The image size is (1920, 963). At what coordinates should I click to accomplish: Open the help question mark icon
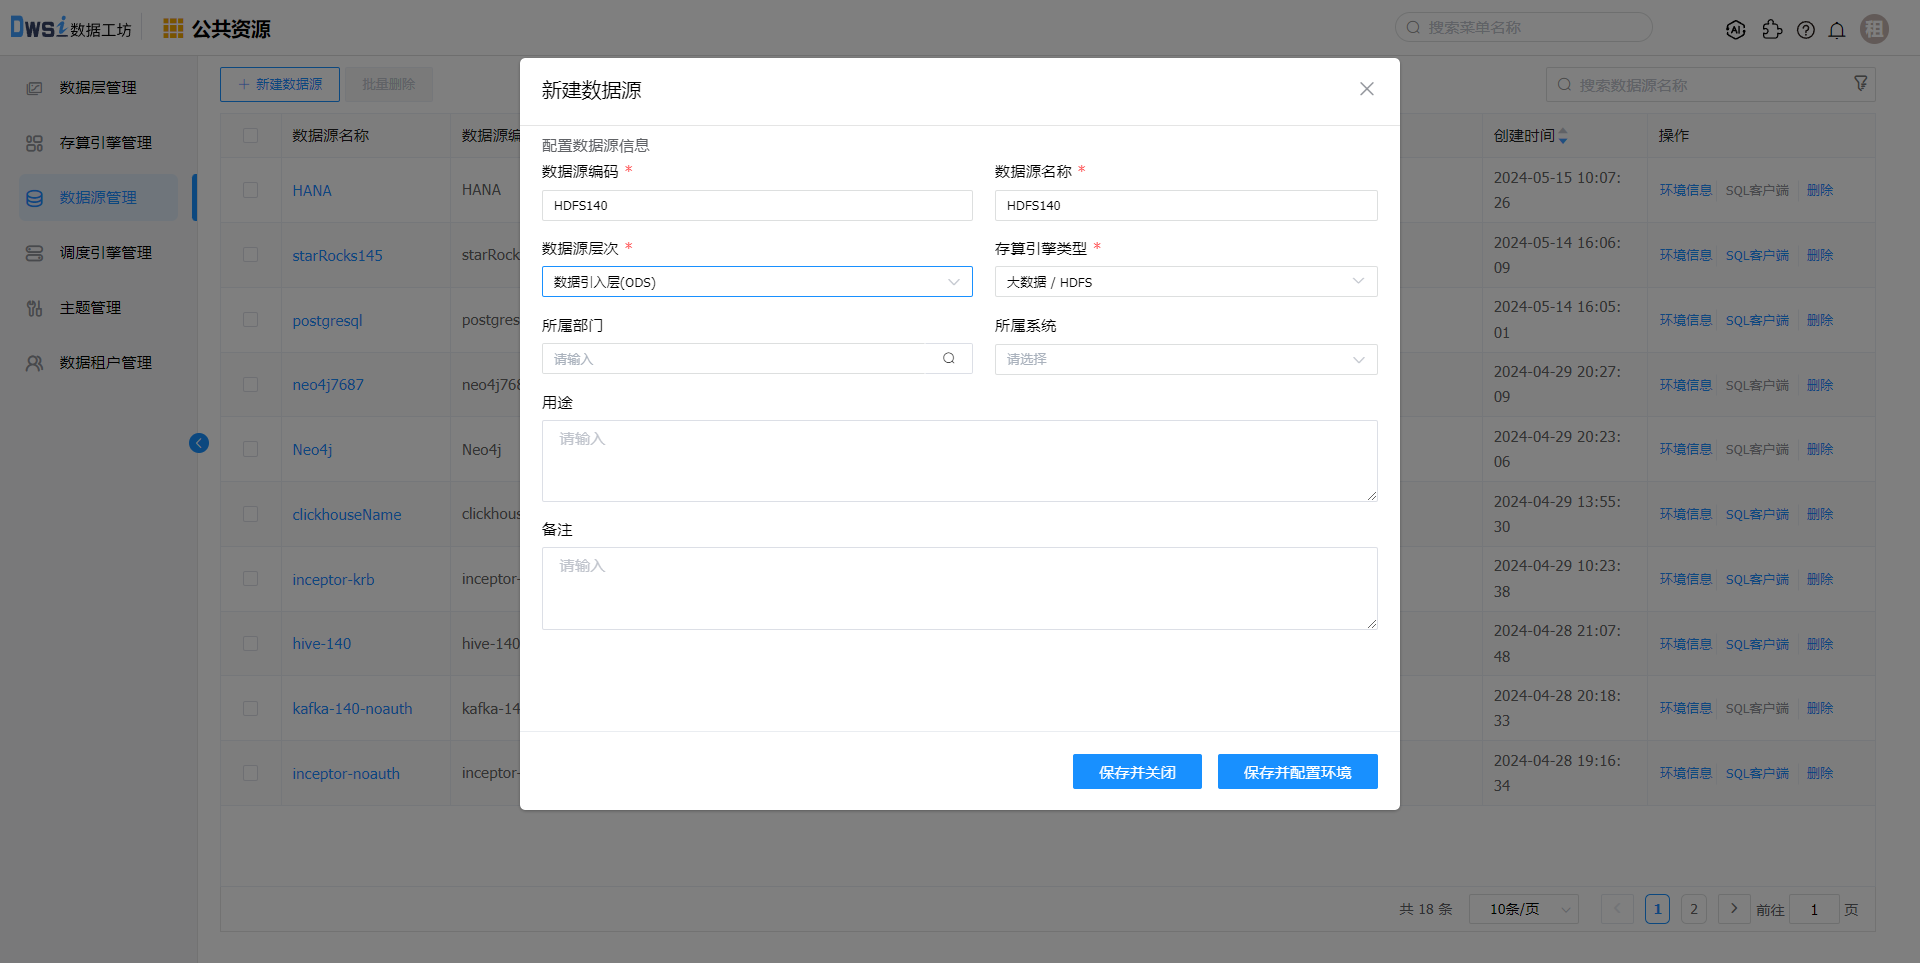1805,30
